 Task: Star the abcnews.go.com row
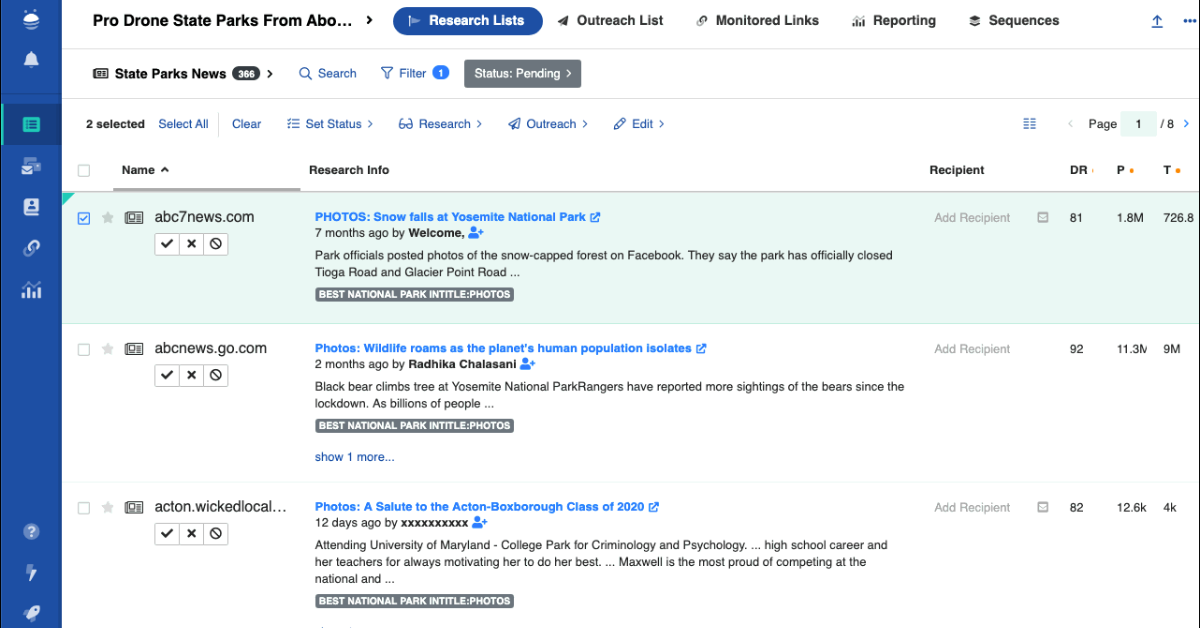point(108,349)
